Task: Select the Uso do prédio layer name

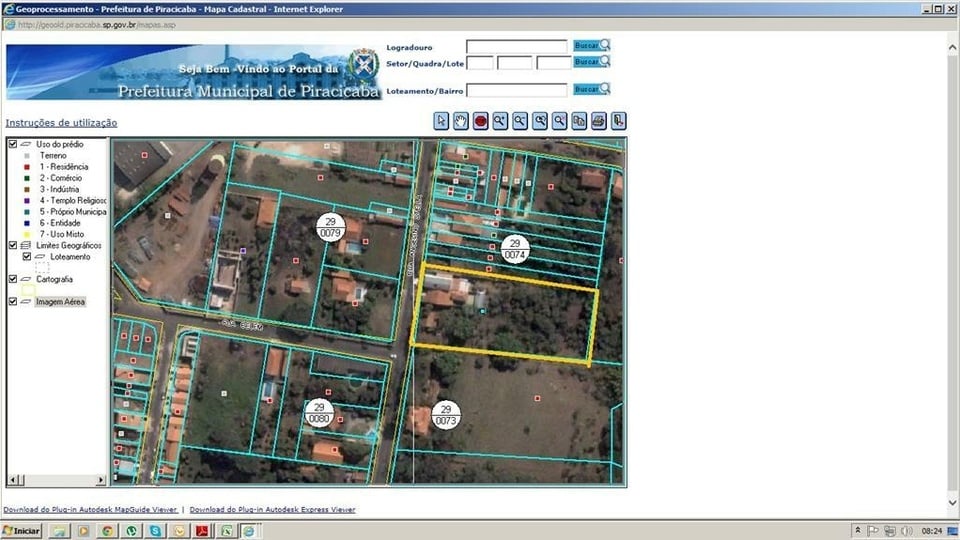Action: pyautogui.click(x=59, y=144)
